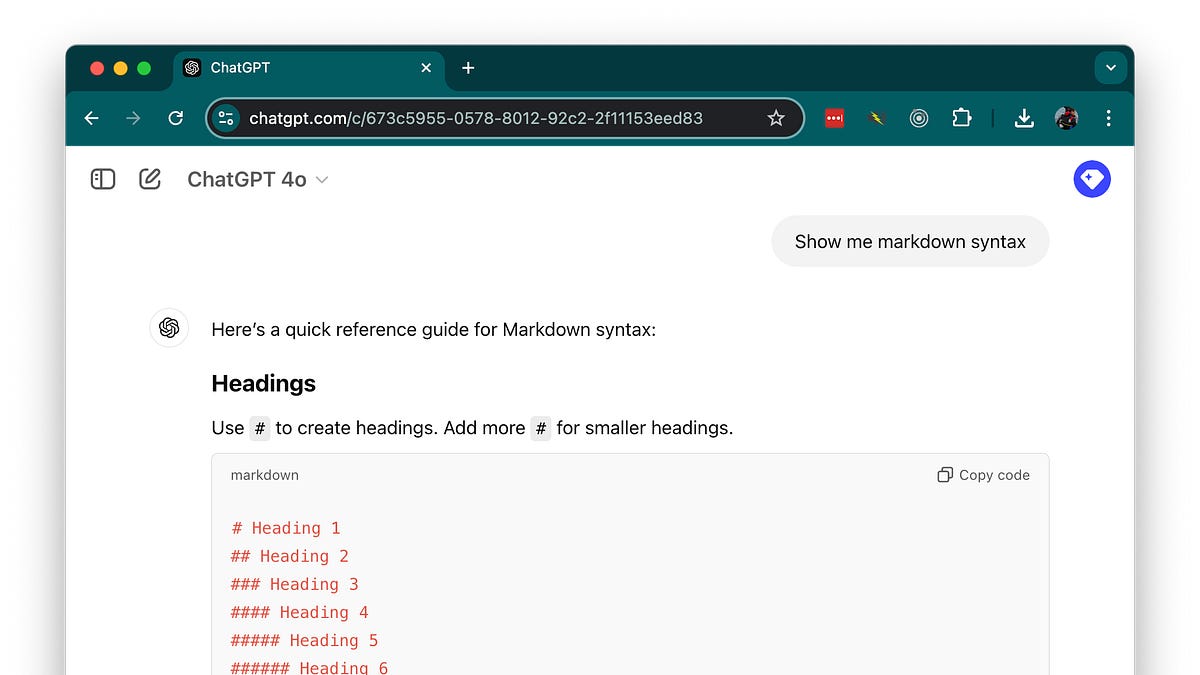Click the ChatGPT logo avatar beside response
Screen dimensions: 1200x675
(169, 328)
